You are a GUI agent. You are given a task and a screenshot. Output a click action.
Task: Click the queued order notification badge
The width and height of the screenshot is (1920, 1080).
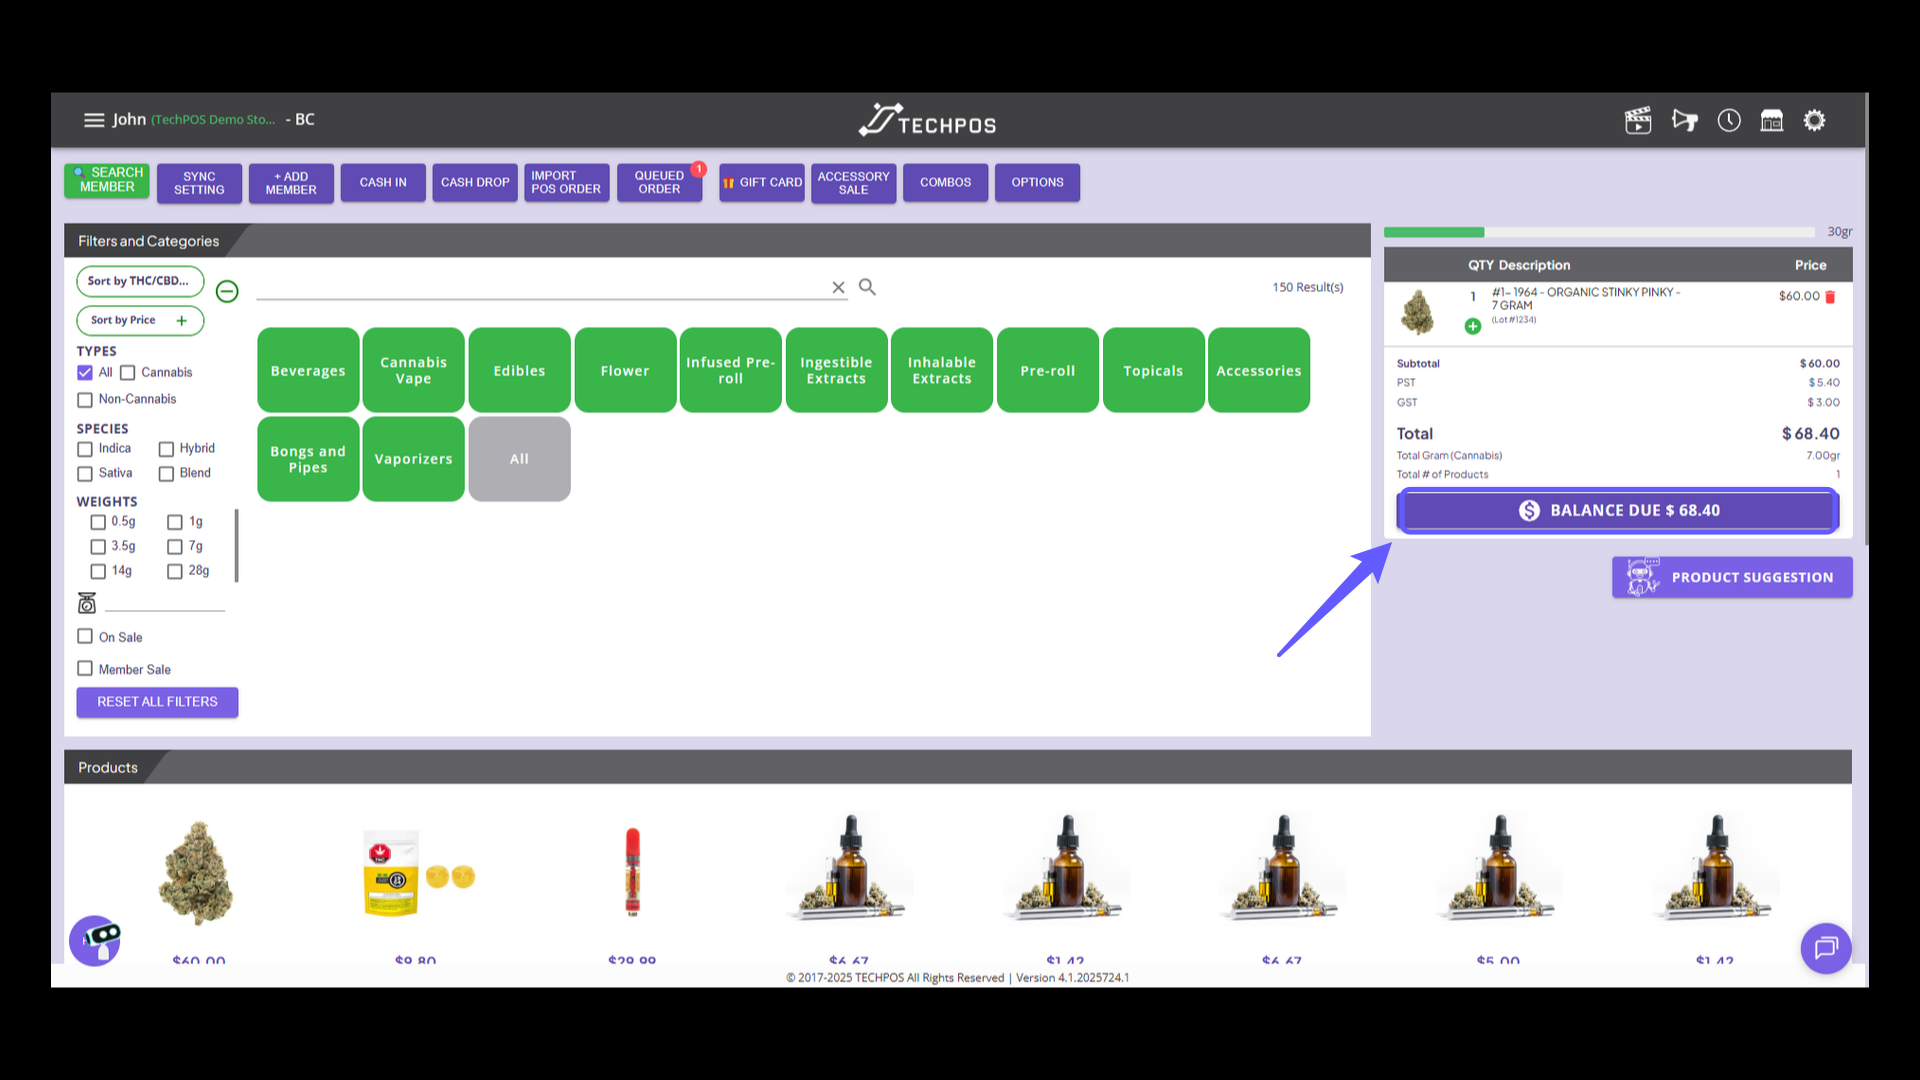[x=699, y=169]
